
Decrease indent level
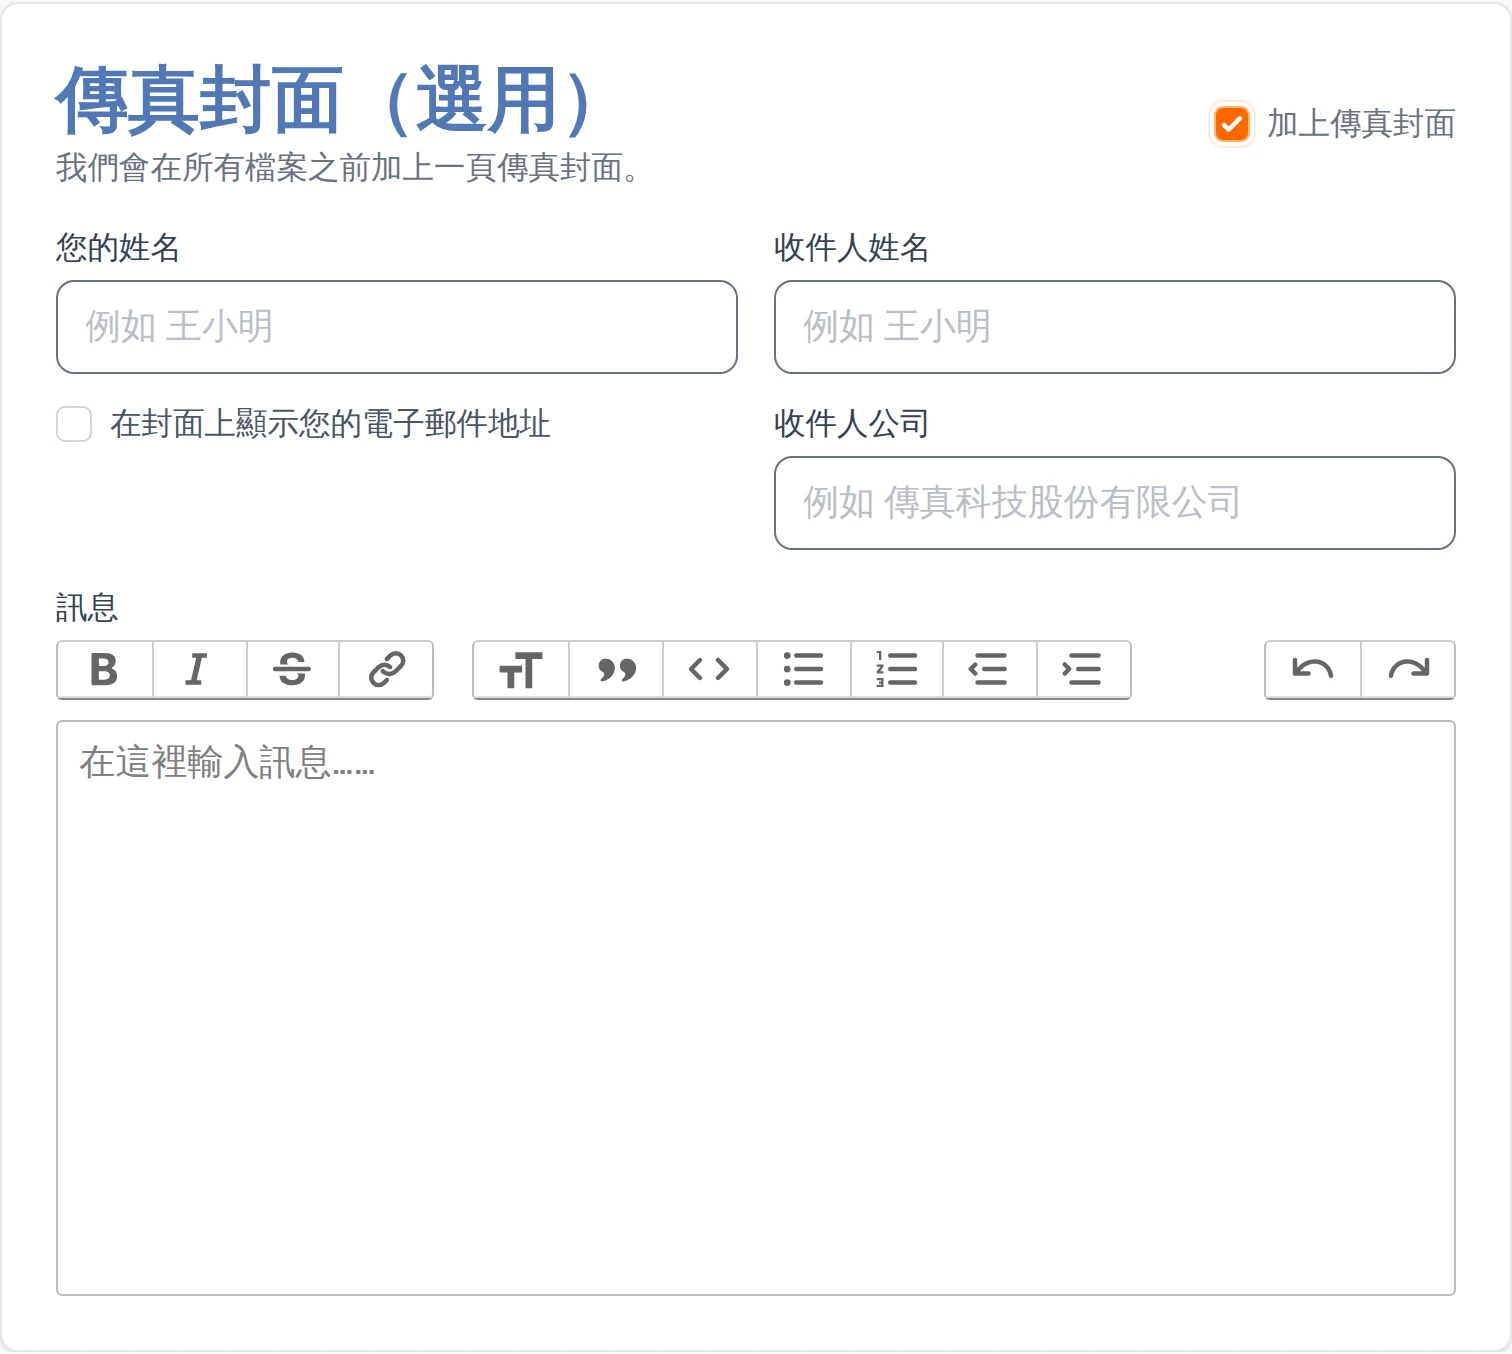click(989, 669)
